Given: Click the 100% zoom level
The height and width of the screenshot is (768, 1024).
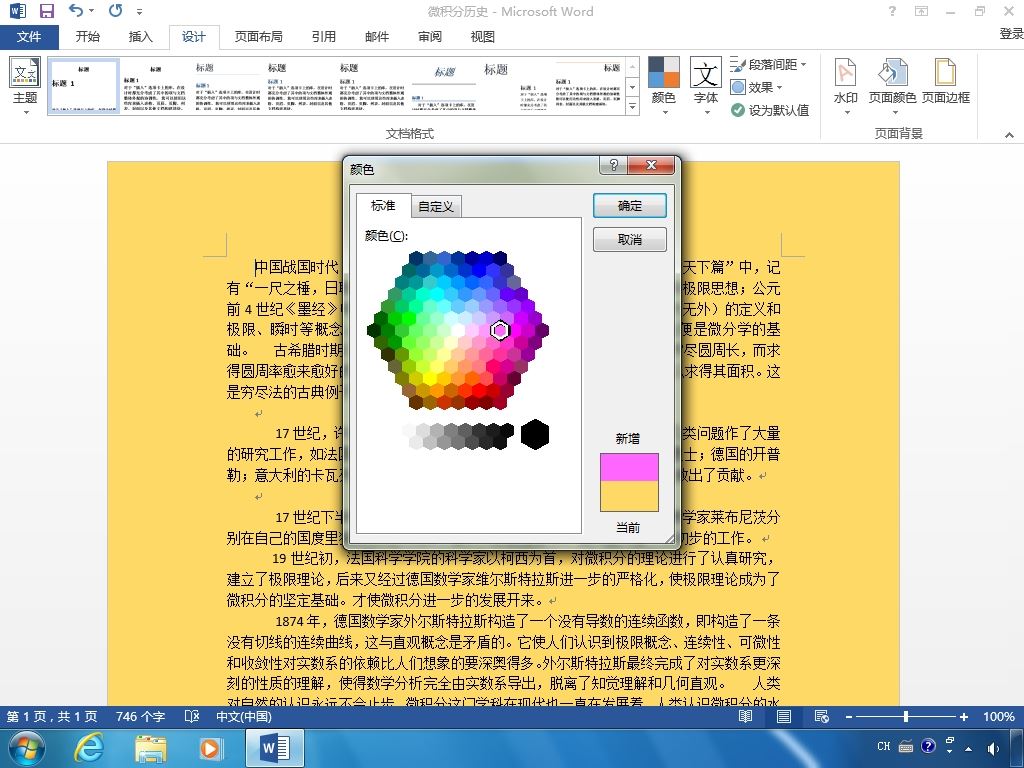Looking at the screenshot, I should 999,716.
